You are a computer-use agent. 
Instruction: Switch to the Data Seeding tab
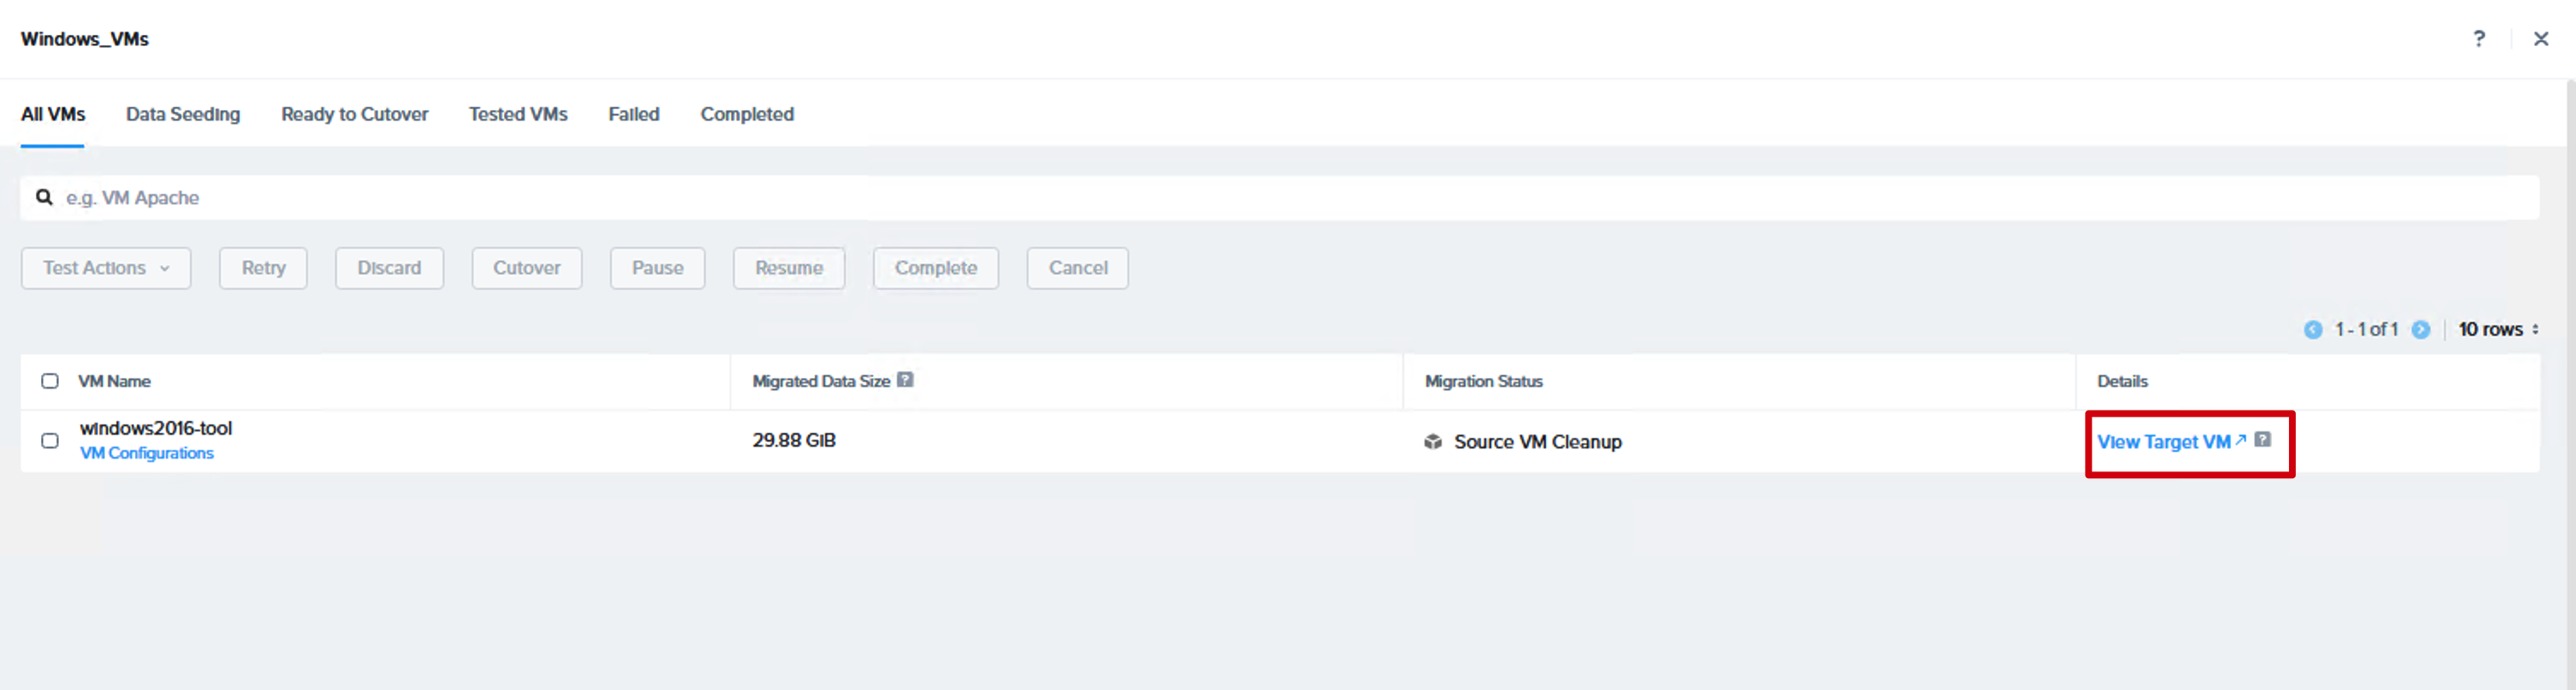[x=183, y=114]
